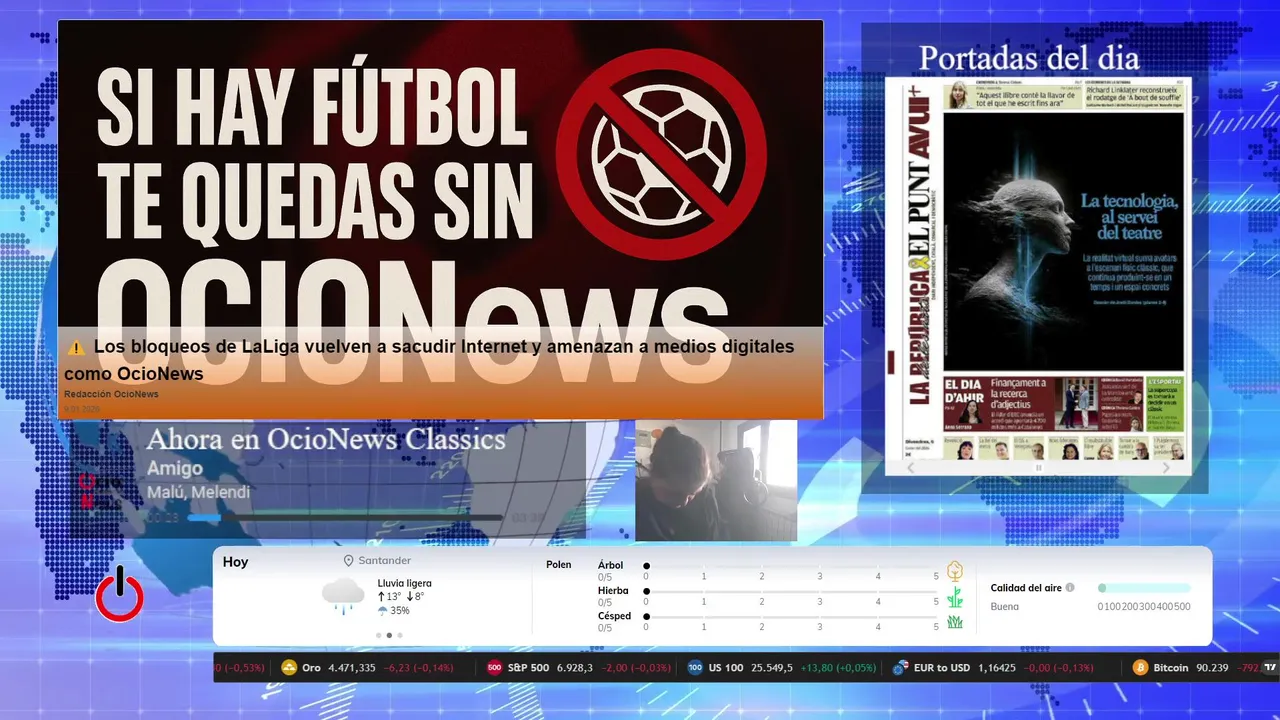Click the gold Oro ticker icon
Screen dimensions: 1280x720
tap(290, 667)
